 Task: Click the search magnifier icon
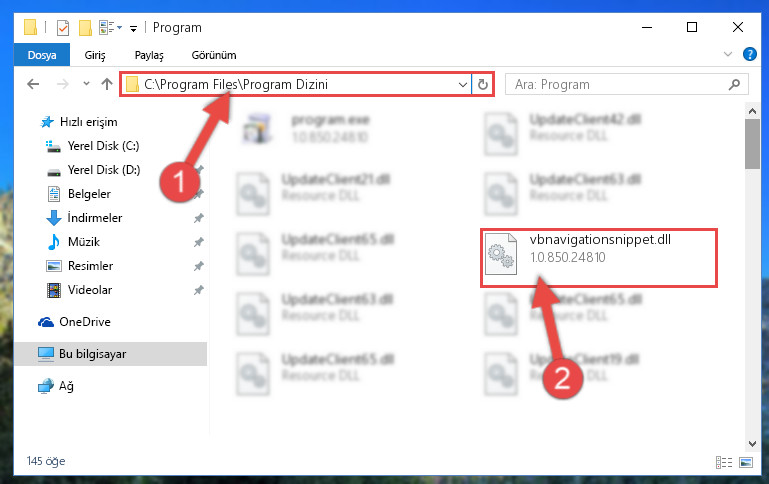click(734, 84)
